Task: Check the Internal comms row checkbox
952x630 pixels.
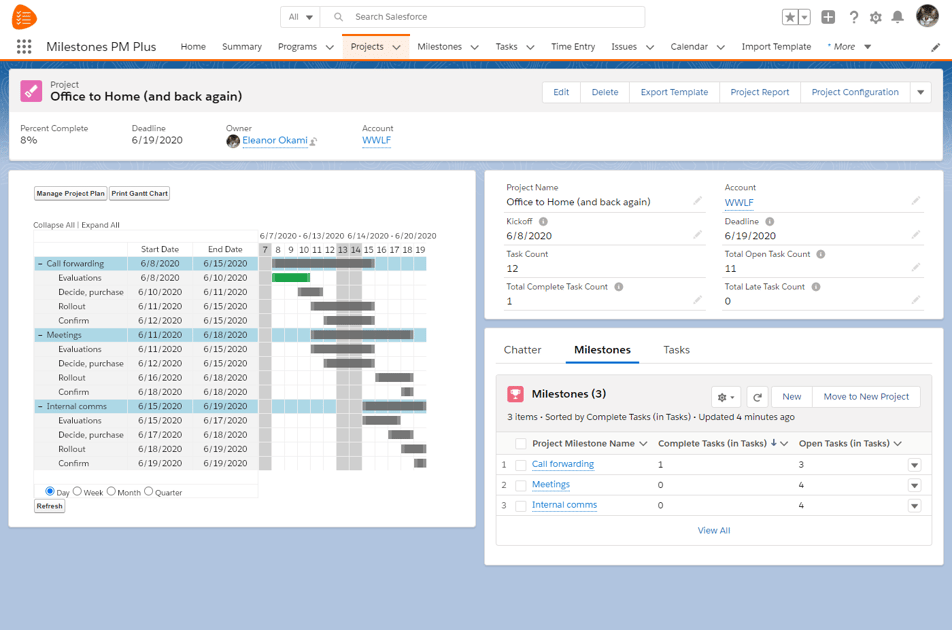Action: 520,506
